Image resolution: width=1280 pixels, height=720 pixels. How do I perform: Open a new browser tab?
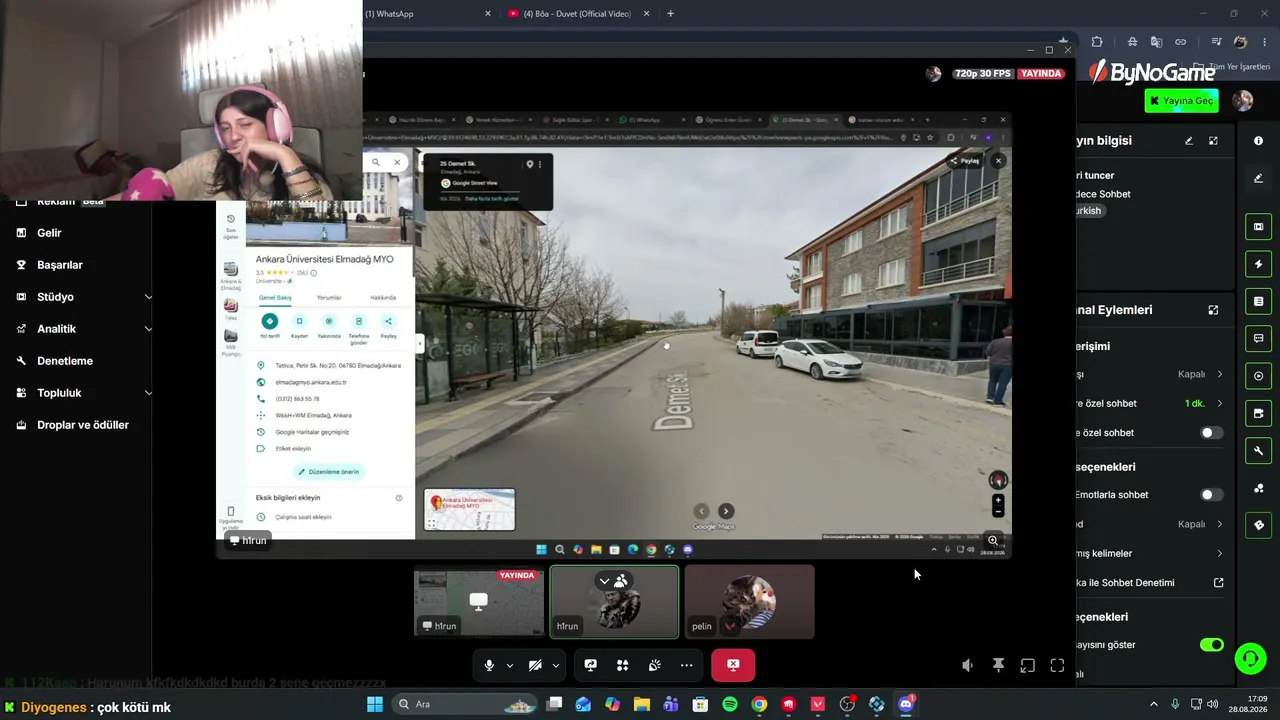pyautogui.click(x=670, y=14)
